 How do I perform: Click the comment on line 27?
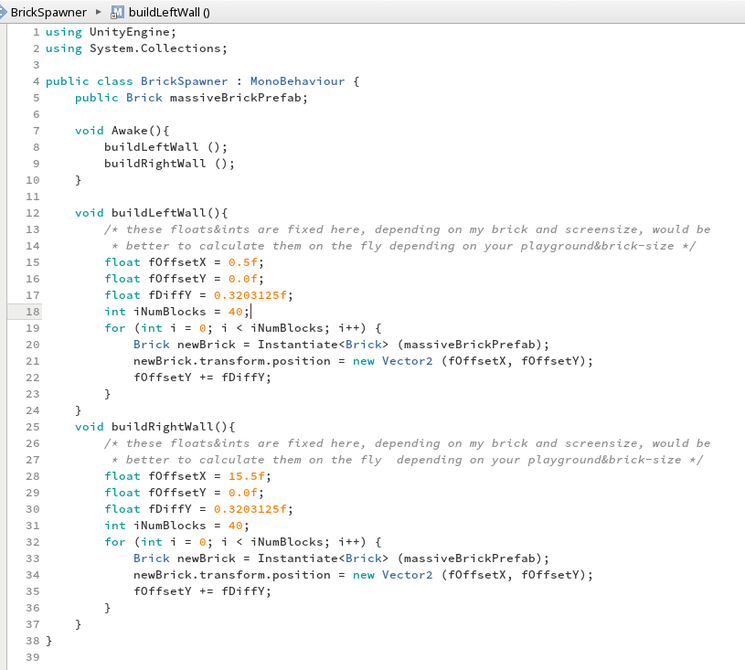[x=407, y=460]
